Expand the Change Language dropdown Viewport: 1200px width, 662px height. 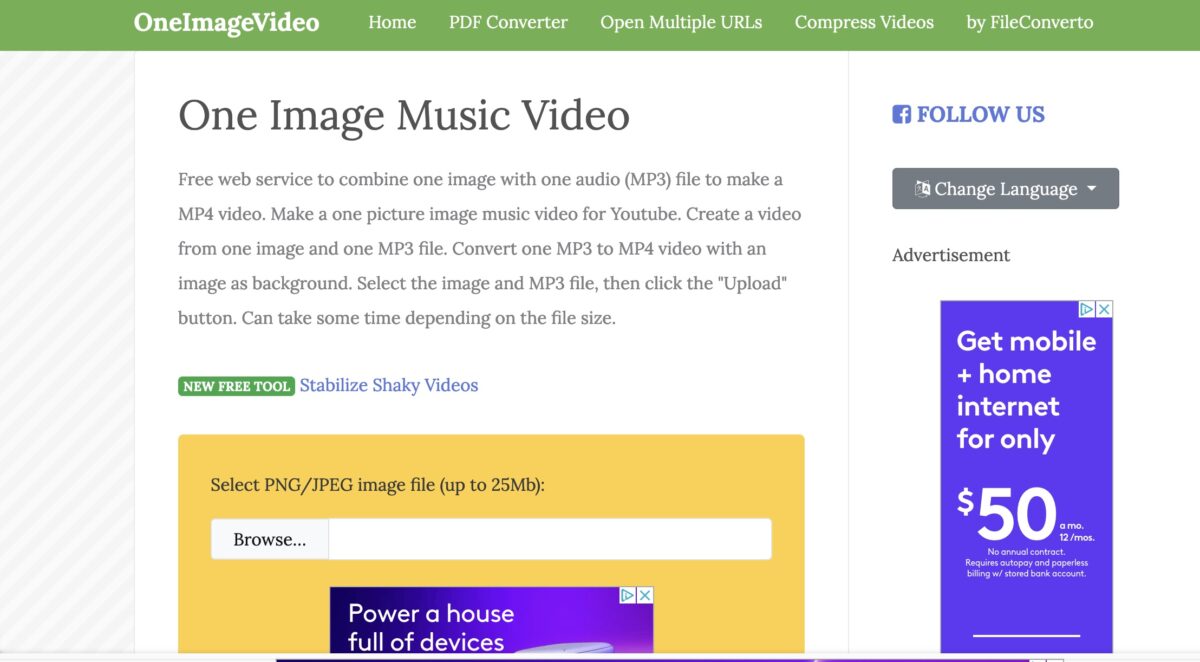1005,189
